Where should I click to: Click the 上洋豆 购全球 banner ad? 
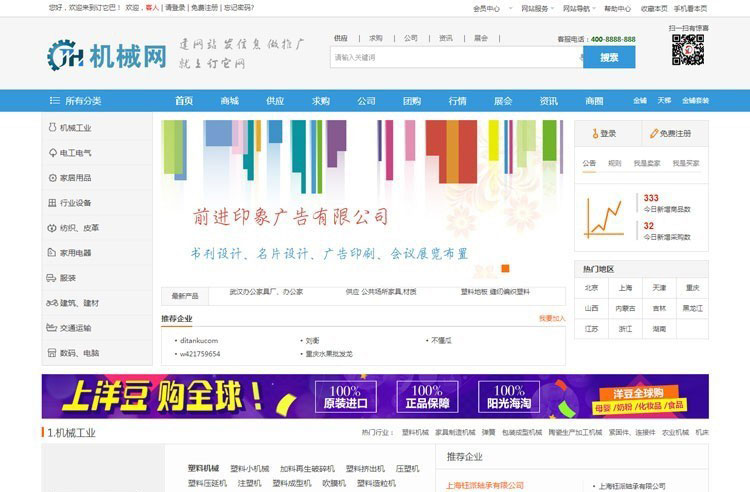(375, 396)
